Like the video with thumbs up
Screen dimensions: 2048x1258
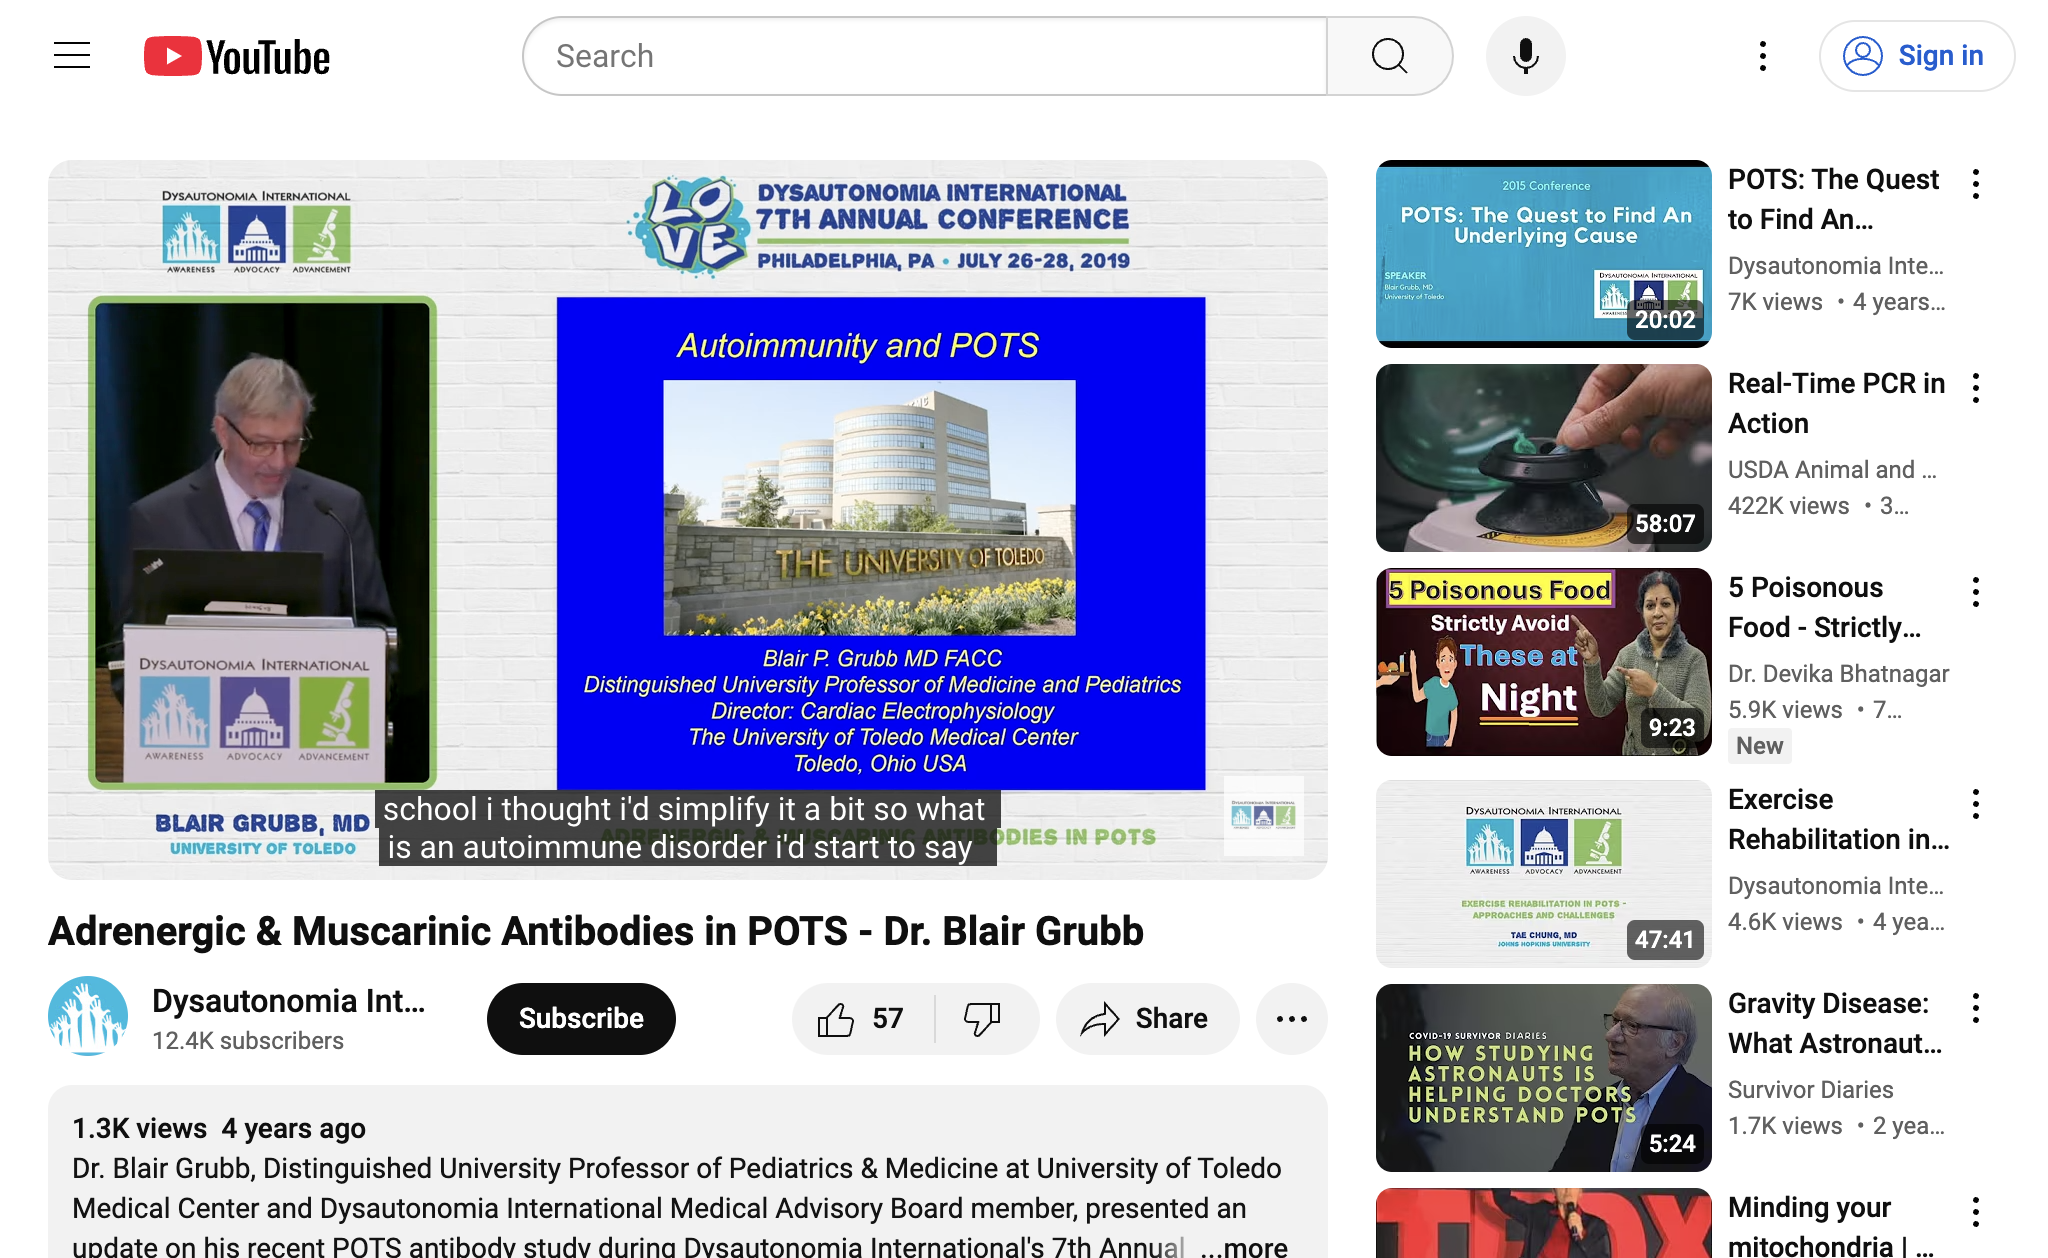tap(862, 1019)
